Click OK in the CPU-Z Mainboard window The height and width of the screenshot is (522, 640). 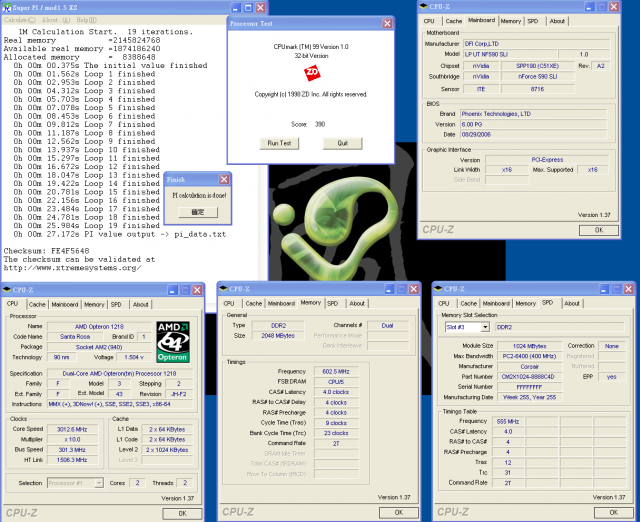599,230
